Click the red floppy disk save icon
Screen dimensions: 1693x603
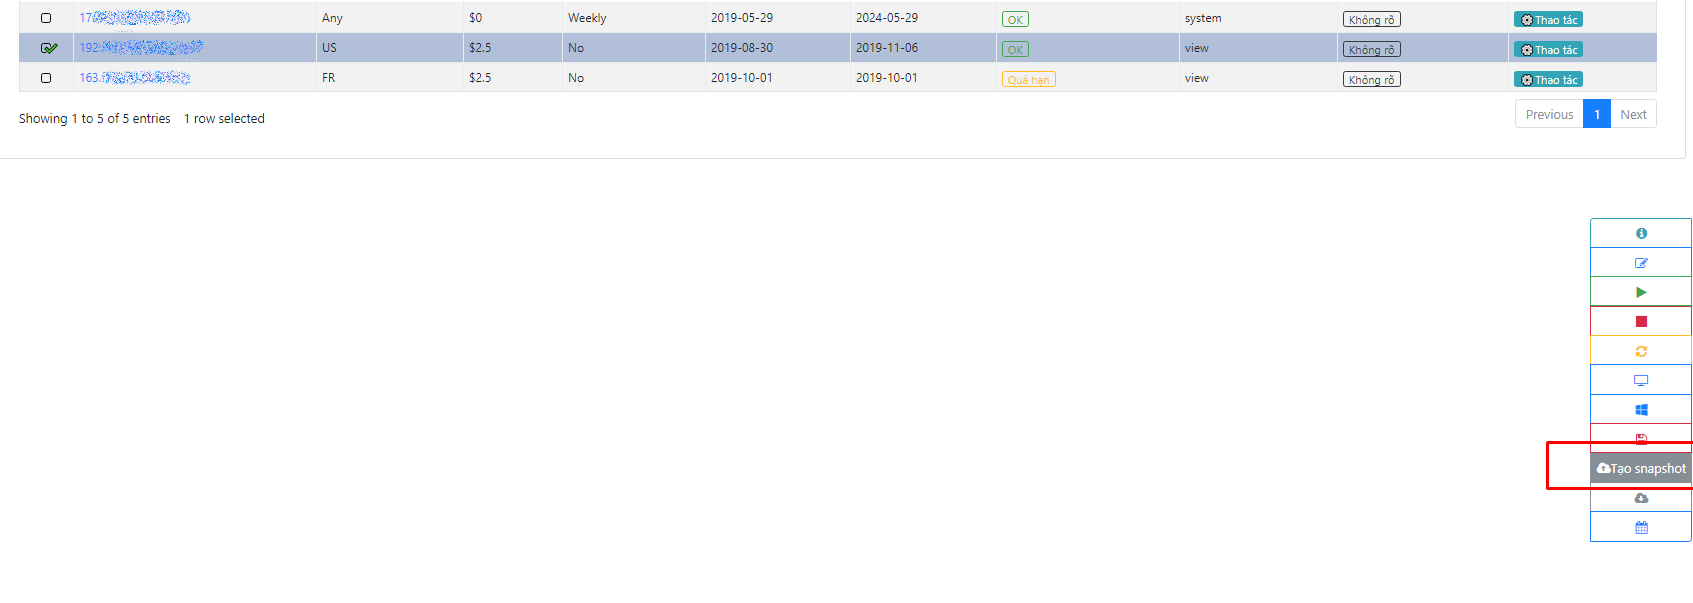[x=1640, y=438]
